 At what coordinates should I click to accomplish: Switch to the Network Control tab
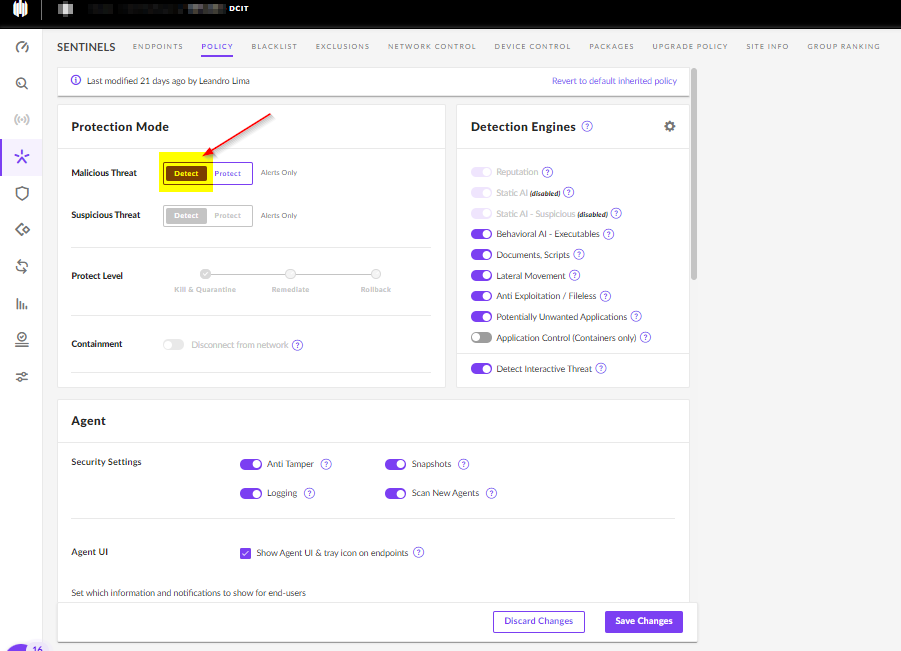(x=432, y=47)
